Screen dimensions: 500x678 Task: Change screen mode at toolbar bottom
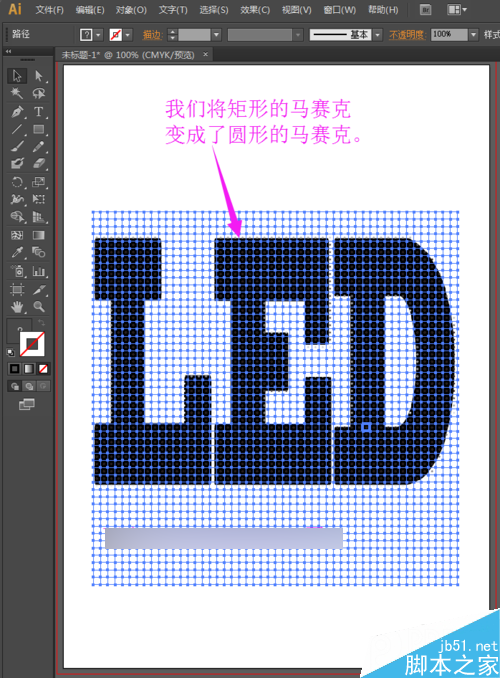tap(26, 404)
